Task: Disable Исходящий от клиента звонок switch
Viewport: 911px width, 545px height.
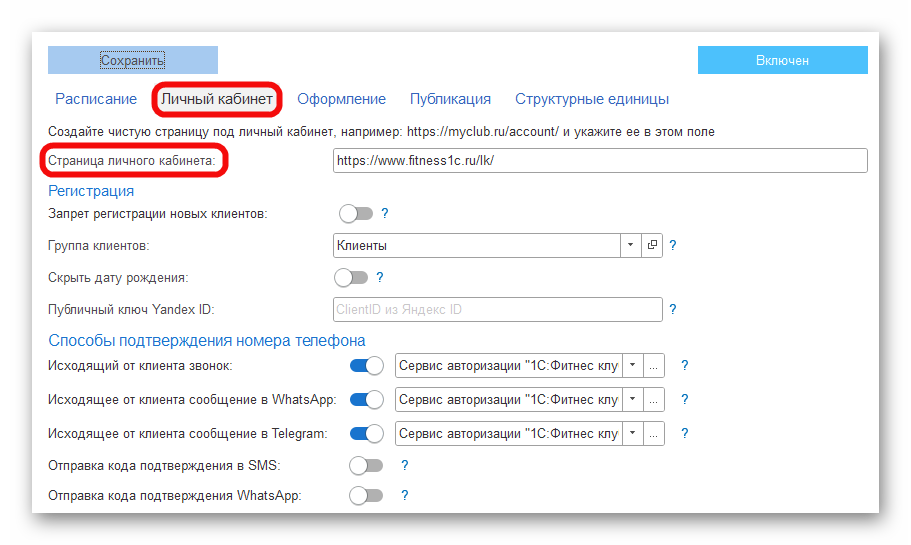Action: [367, 366]
